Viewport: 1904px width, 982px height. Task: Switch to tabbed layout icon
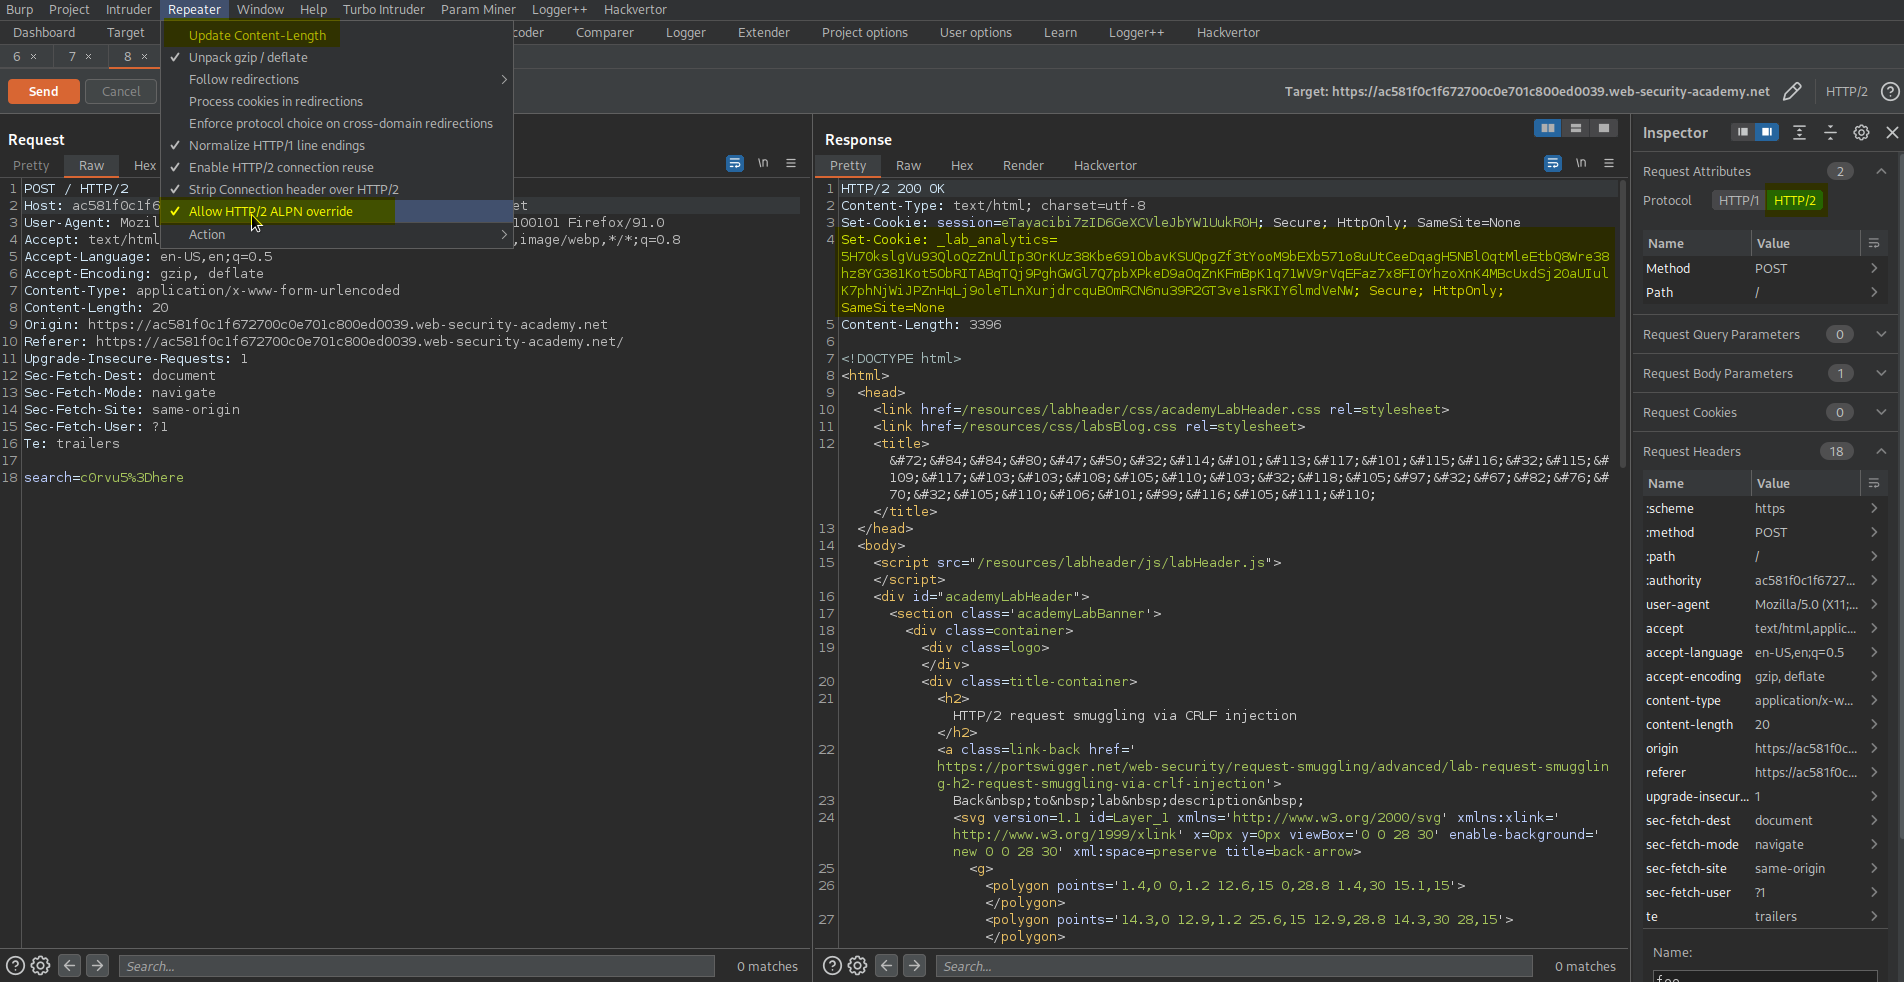coord(1604,128)
